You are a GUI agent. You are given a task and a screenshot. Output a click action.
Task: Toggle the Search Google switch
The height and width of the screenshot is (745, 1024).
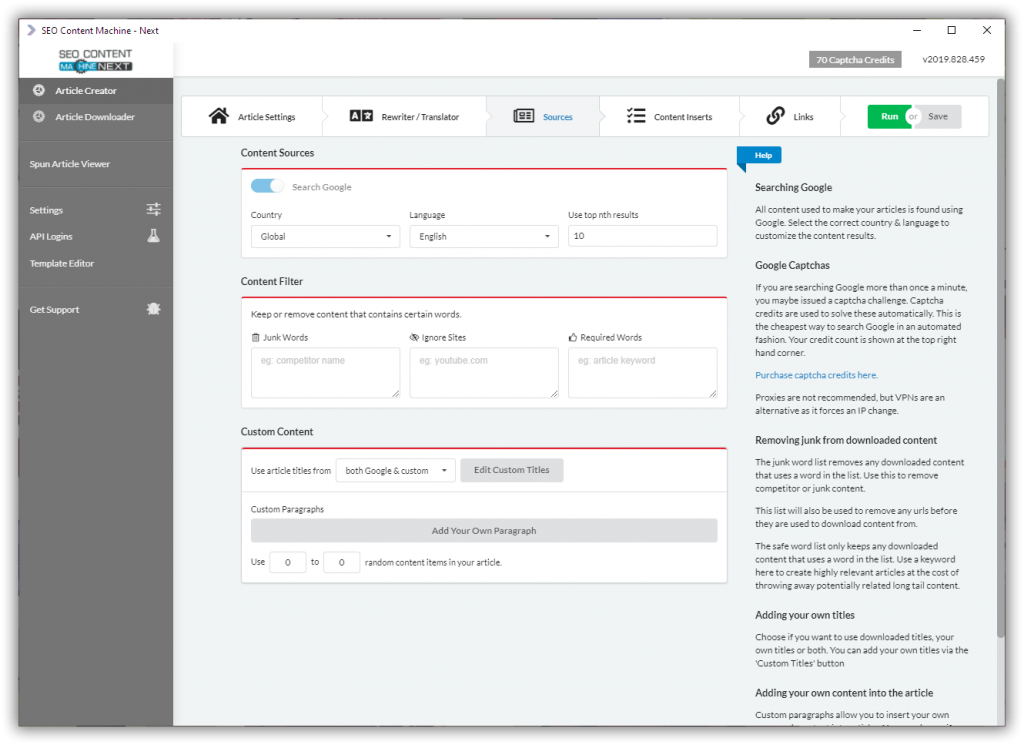(267, 186)
